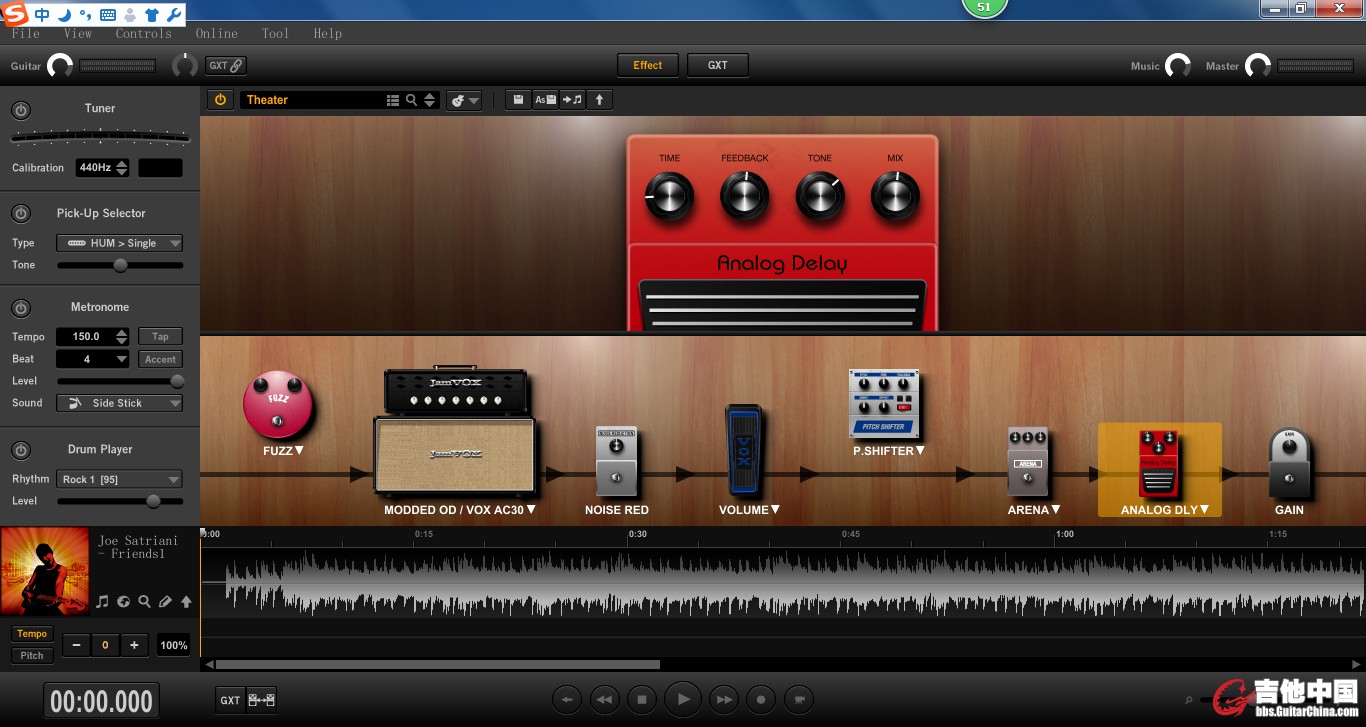The image size is (1366, 727).
Task: Click the minus button beside the 0 value
Action: click(76, 645)
